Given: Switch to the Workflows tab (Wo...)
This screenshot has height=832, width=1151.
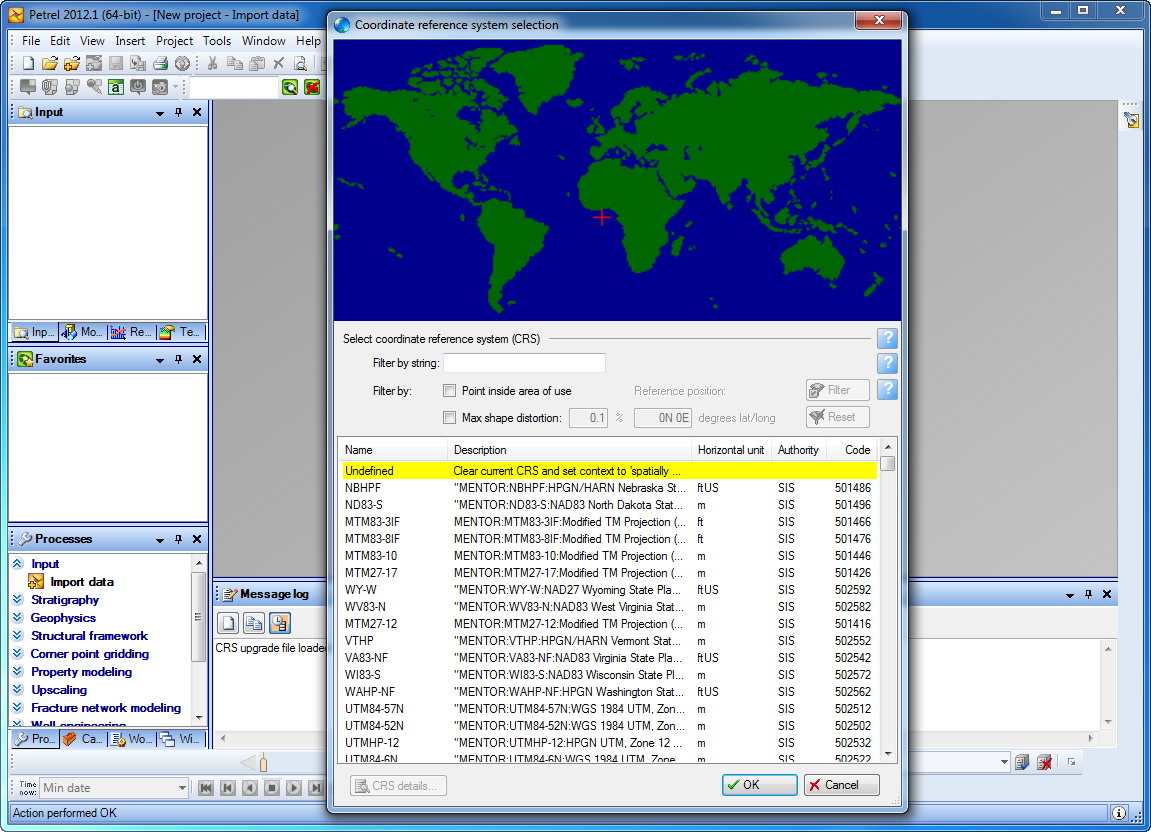Looking at the screenshot, I should pyautogui.click(x=131, y=739).
